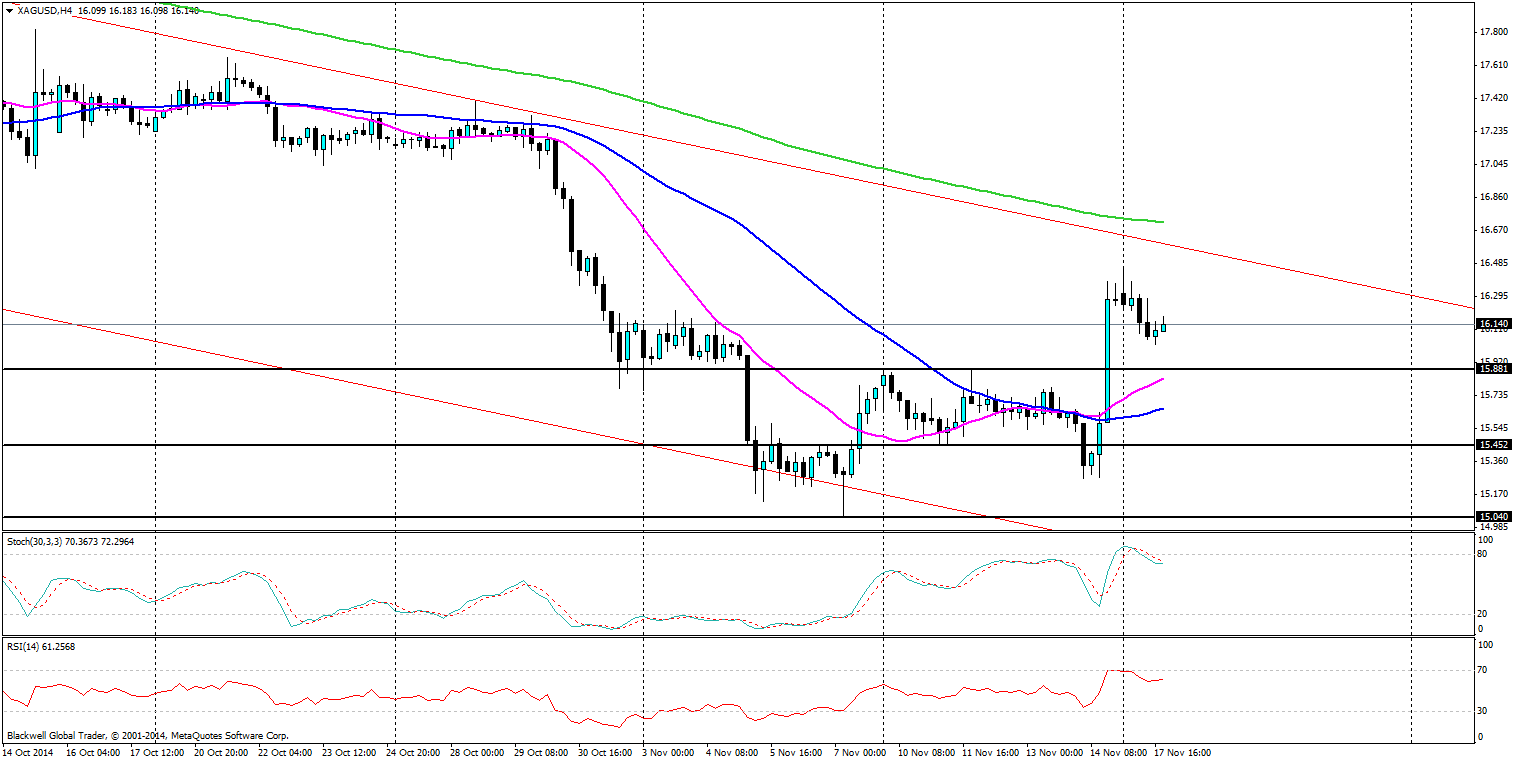Click the 17.045 price axis value
Screen dimensions: 1514x761
point(1493,164)
